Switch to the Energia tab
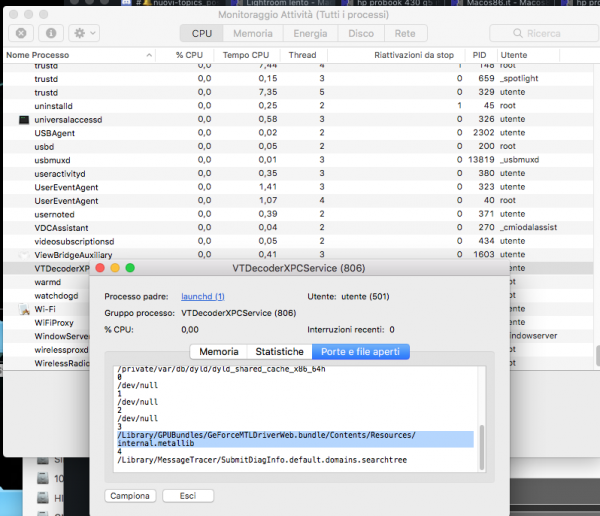 coord(308,33)
